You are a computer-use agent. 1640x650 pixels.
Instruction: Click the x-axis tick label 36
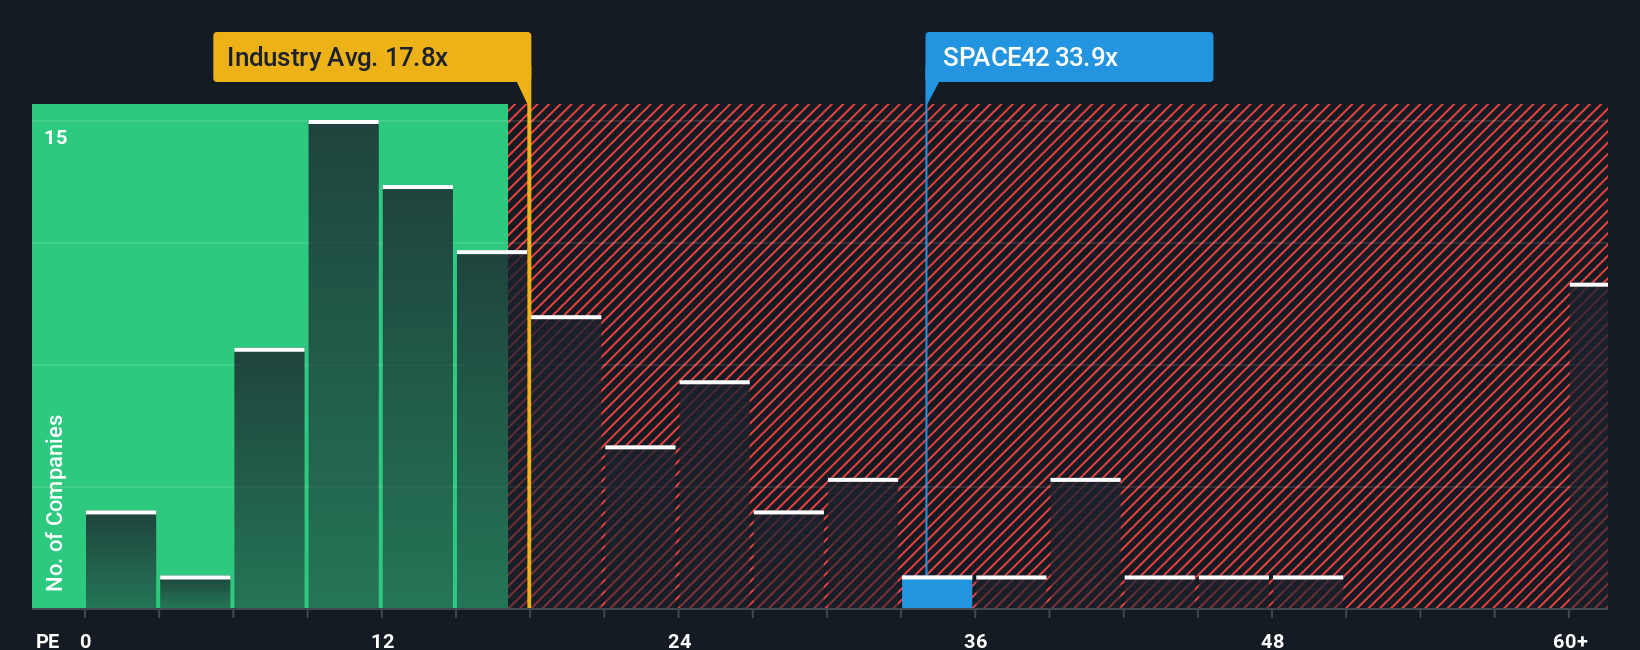click(x=976, y=641)
